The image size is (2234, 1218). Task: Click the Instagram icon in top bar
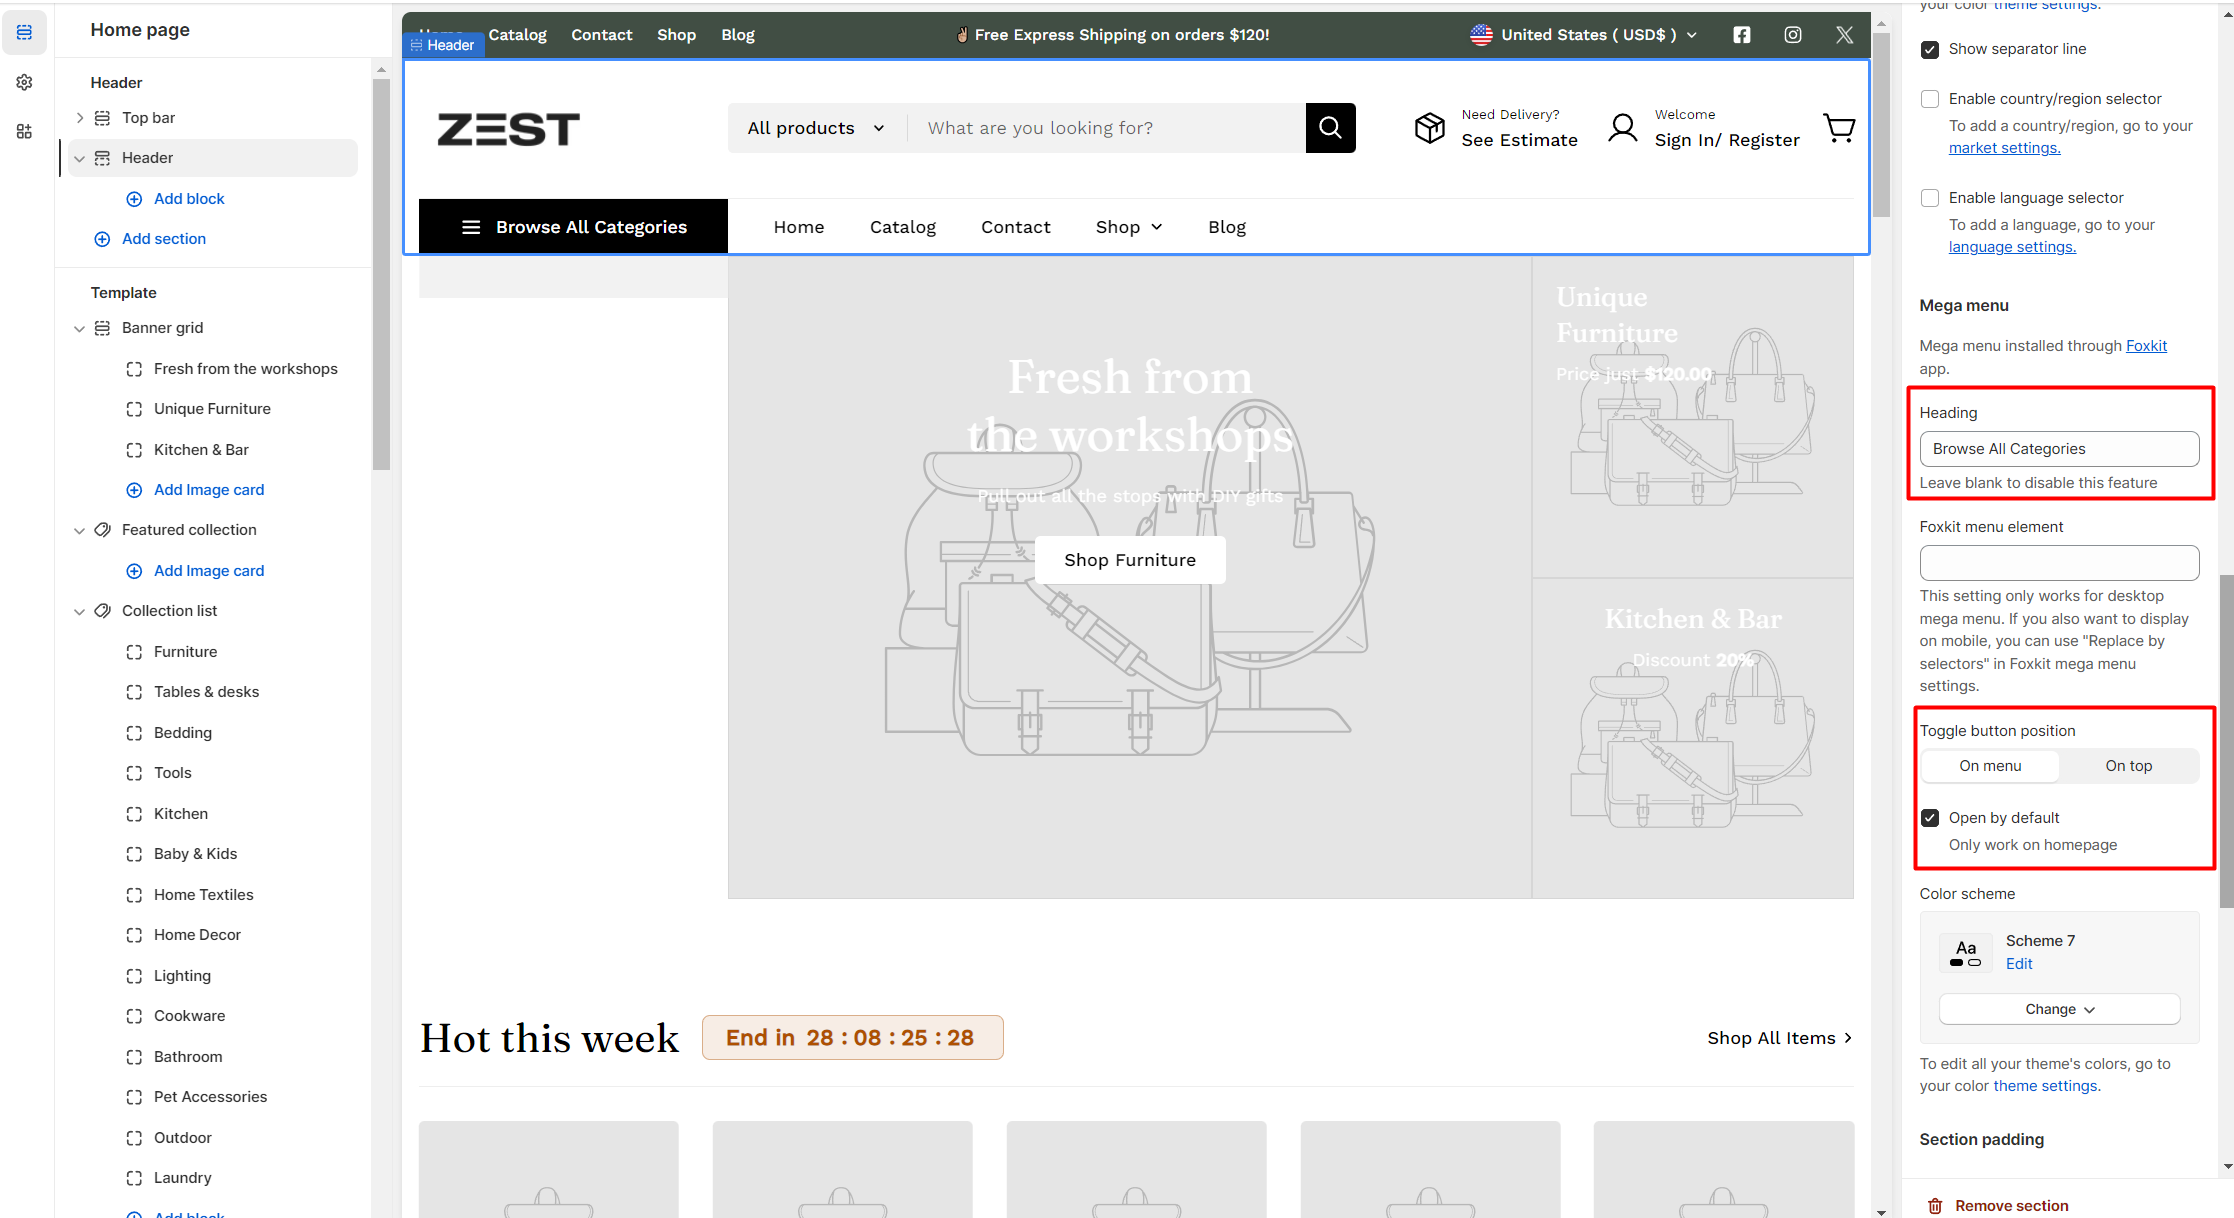click(1793, 35)
